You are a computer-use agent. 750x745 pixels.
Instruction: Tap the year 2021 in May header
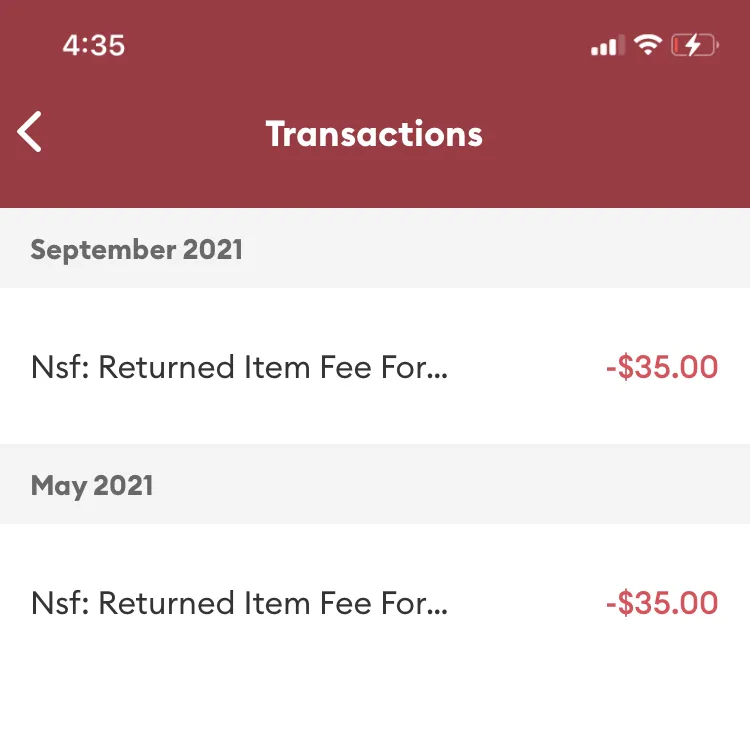tap(123, 485)
